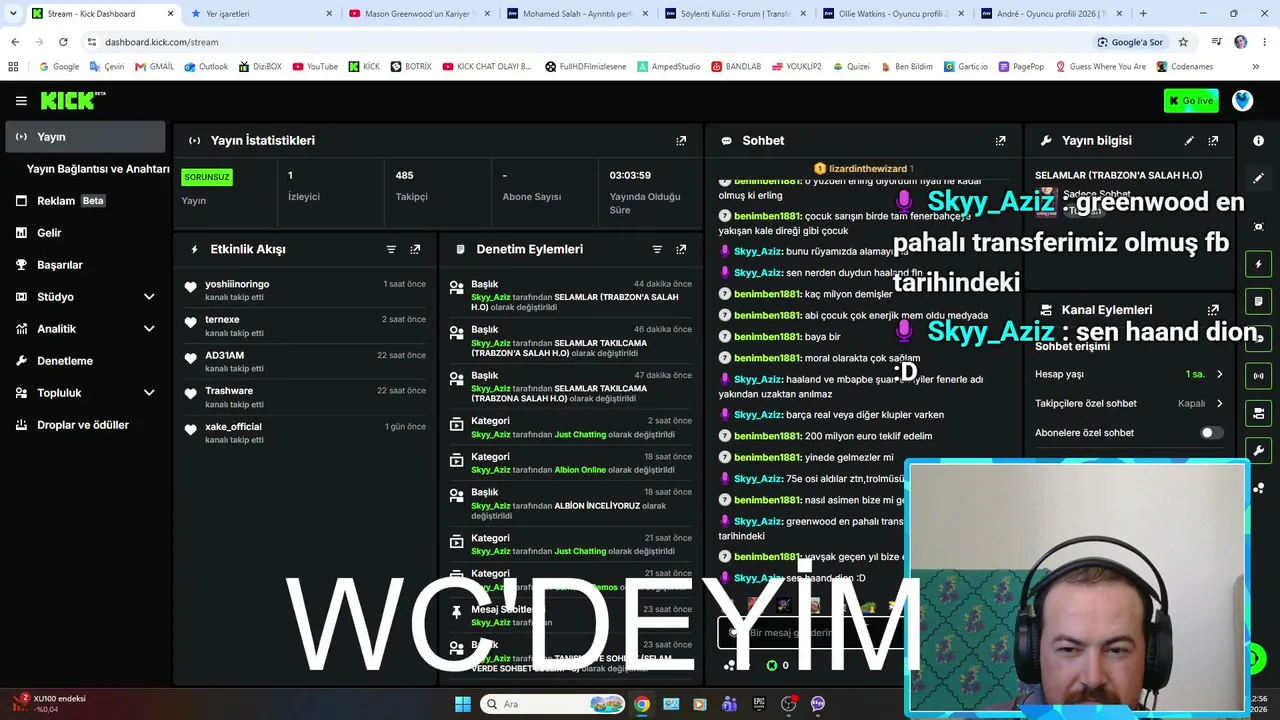Open the Codenames bookmark

click(1185, 67)
